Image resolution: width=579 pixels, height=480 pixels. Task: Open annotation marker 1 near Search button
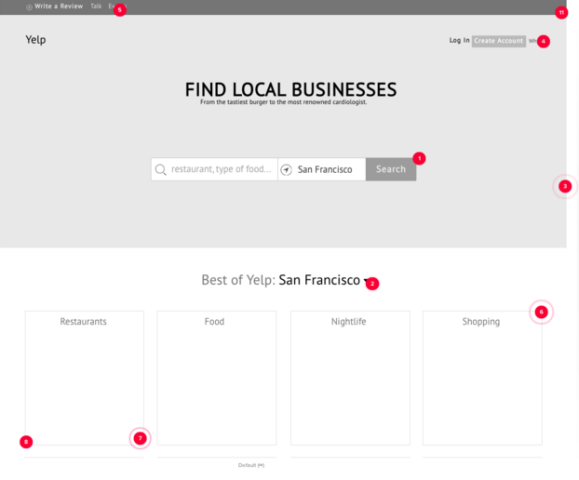419,158
